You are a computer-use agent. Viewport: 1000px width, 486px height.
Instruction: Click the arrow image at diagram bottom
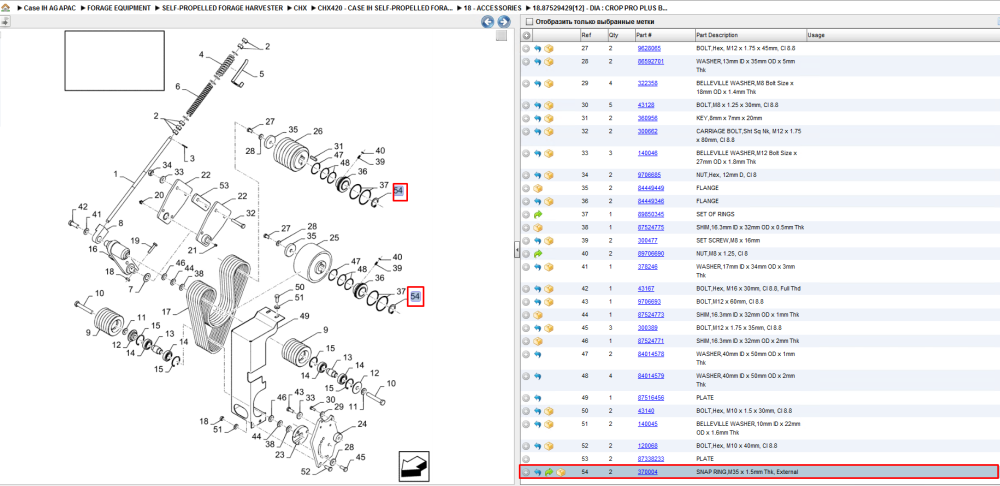(x=413, y=466)
